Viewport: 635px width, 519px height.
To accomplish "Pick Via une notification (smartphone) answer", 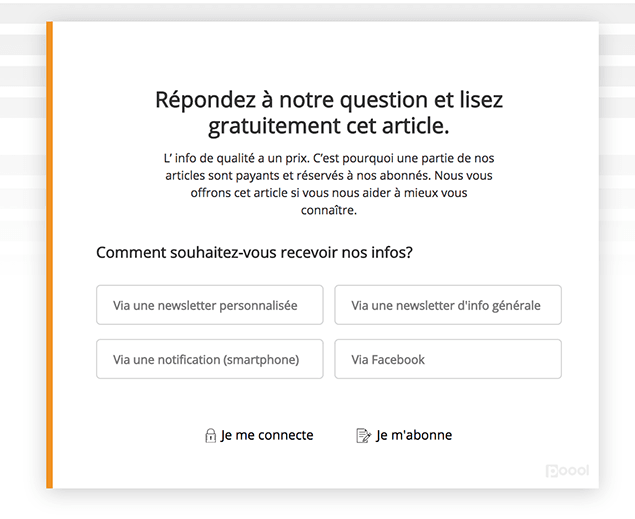I will click(210, 359).
